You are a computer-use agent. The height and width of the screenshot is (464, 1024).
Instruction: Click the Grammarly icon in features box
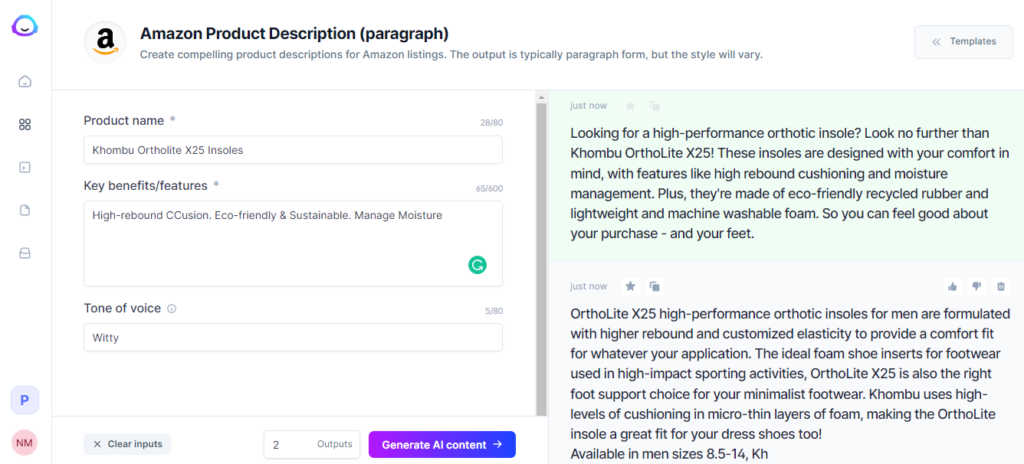[477, 265]
